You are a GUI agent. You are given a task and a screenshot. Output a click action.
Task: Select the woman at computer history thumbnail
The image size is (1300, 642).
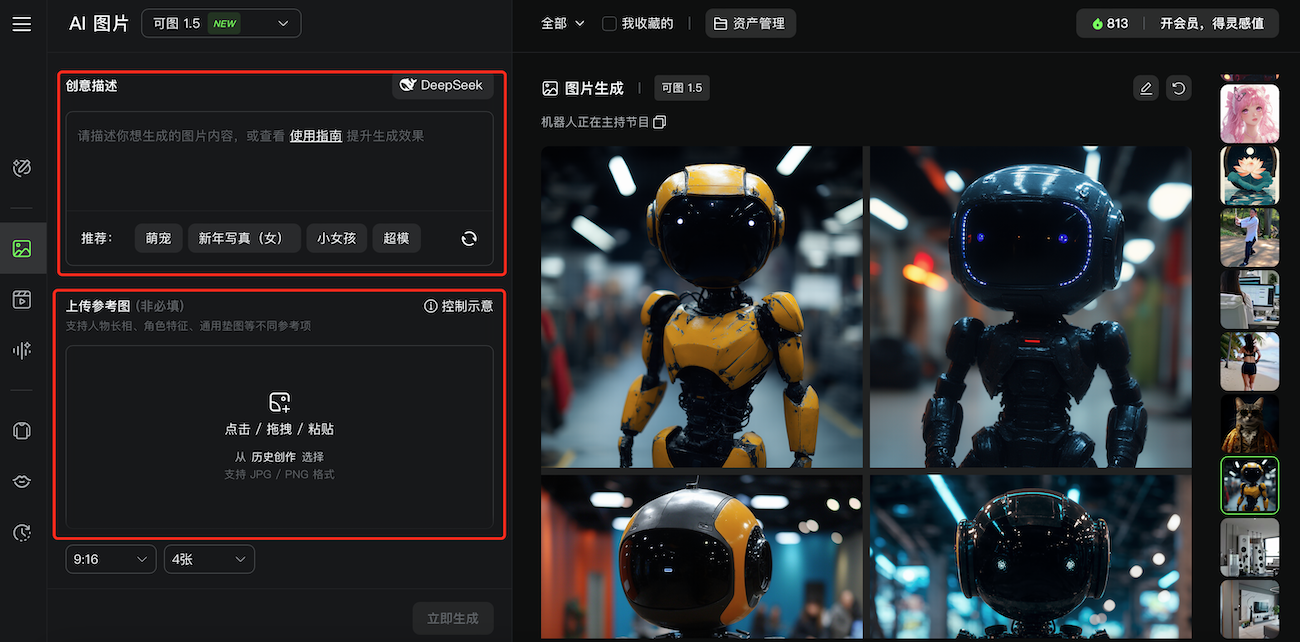[1250, 299]
